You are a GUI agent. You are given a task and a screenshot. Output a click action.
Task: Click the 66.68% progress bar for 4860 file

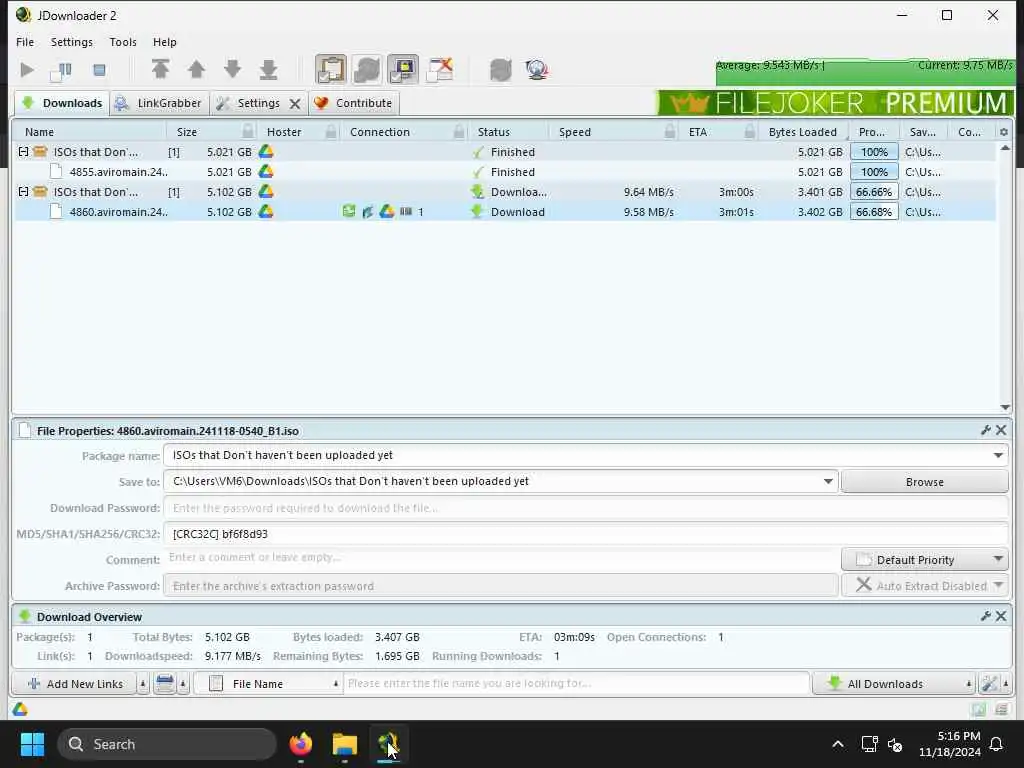(x=874, y=212)
